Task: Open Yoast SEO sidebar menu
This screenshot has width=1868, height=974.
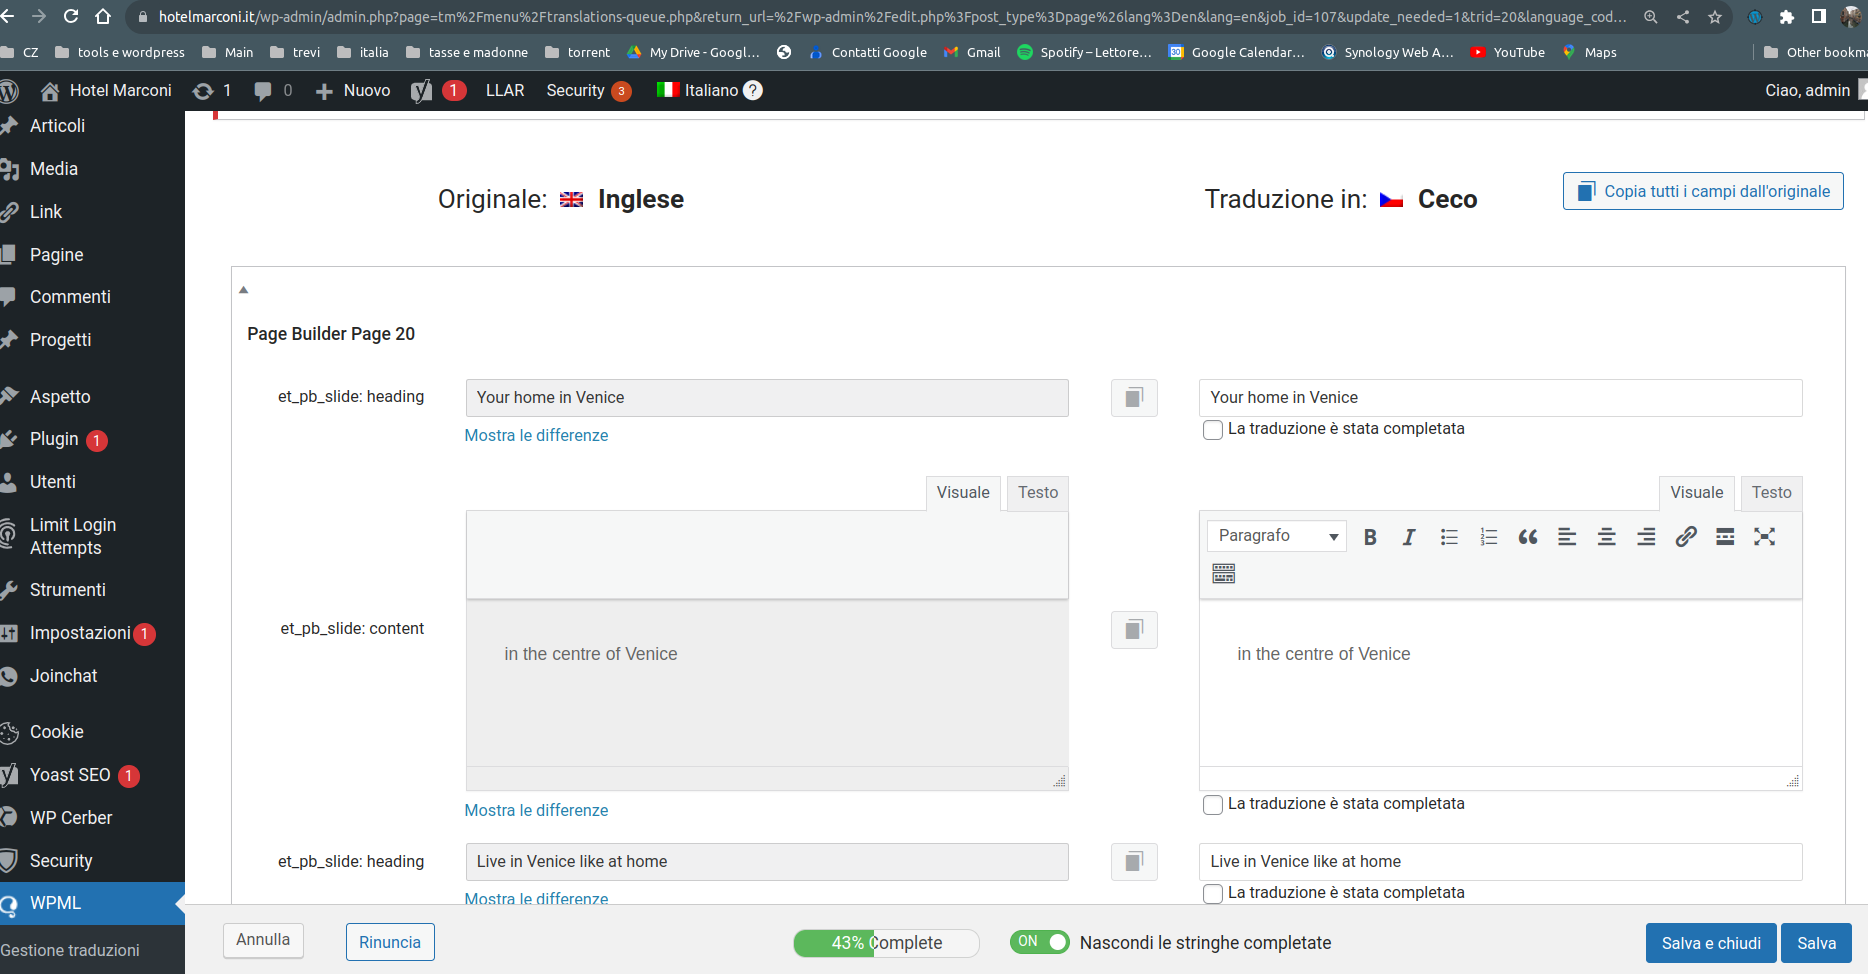Action: tap(70, 775)
